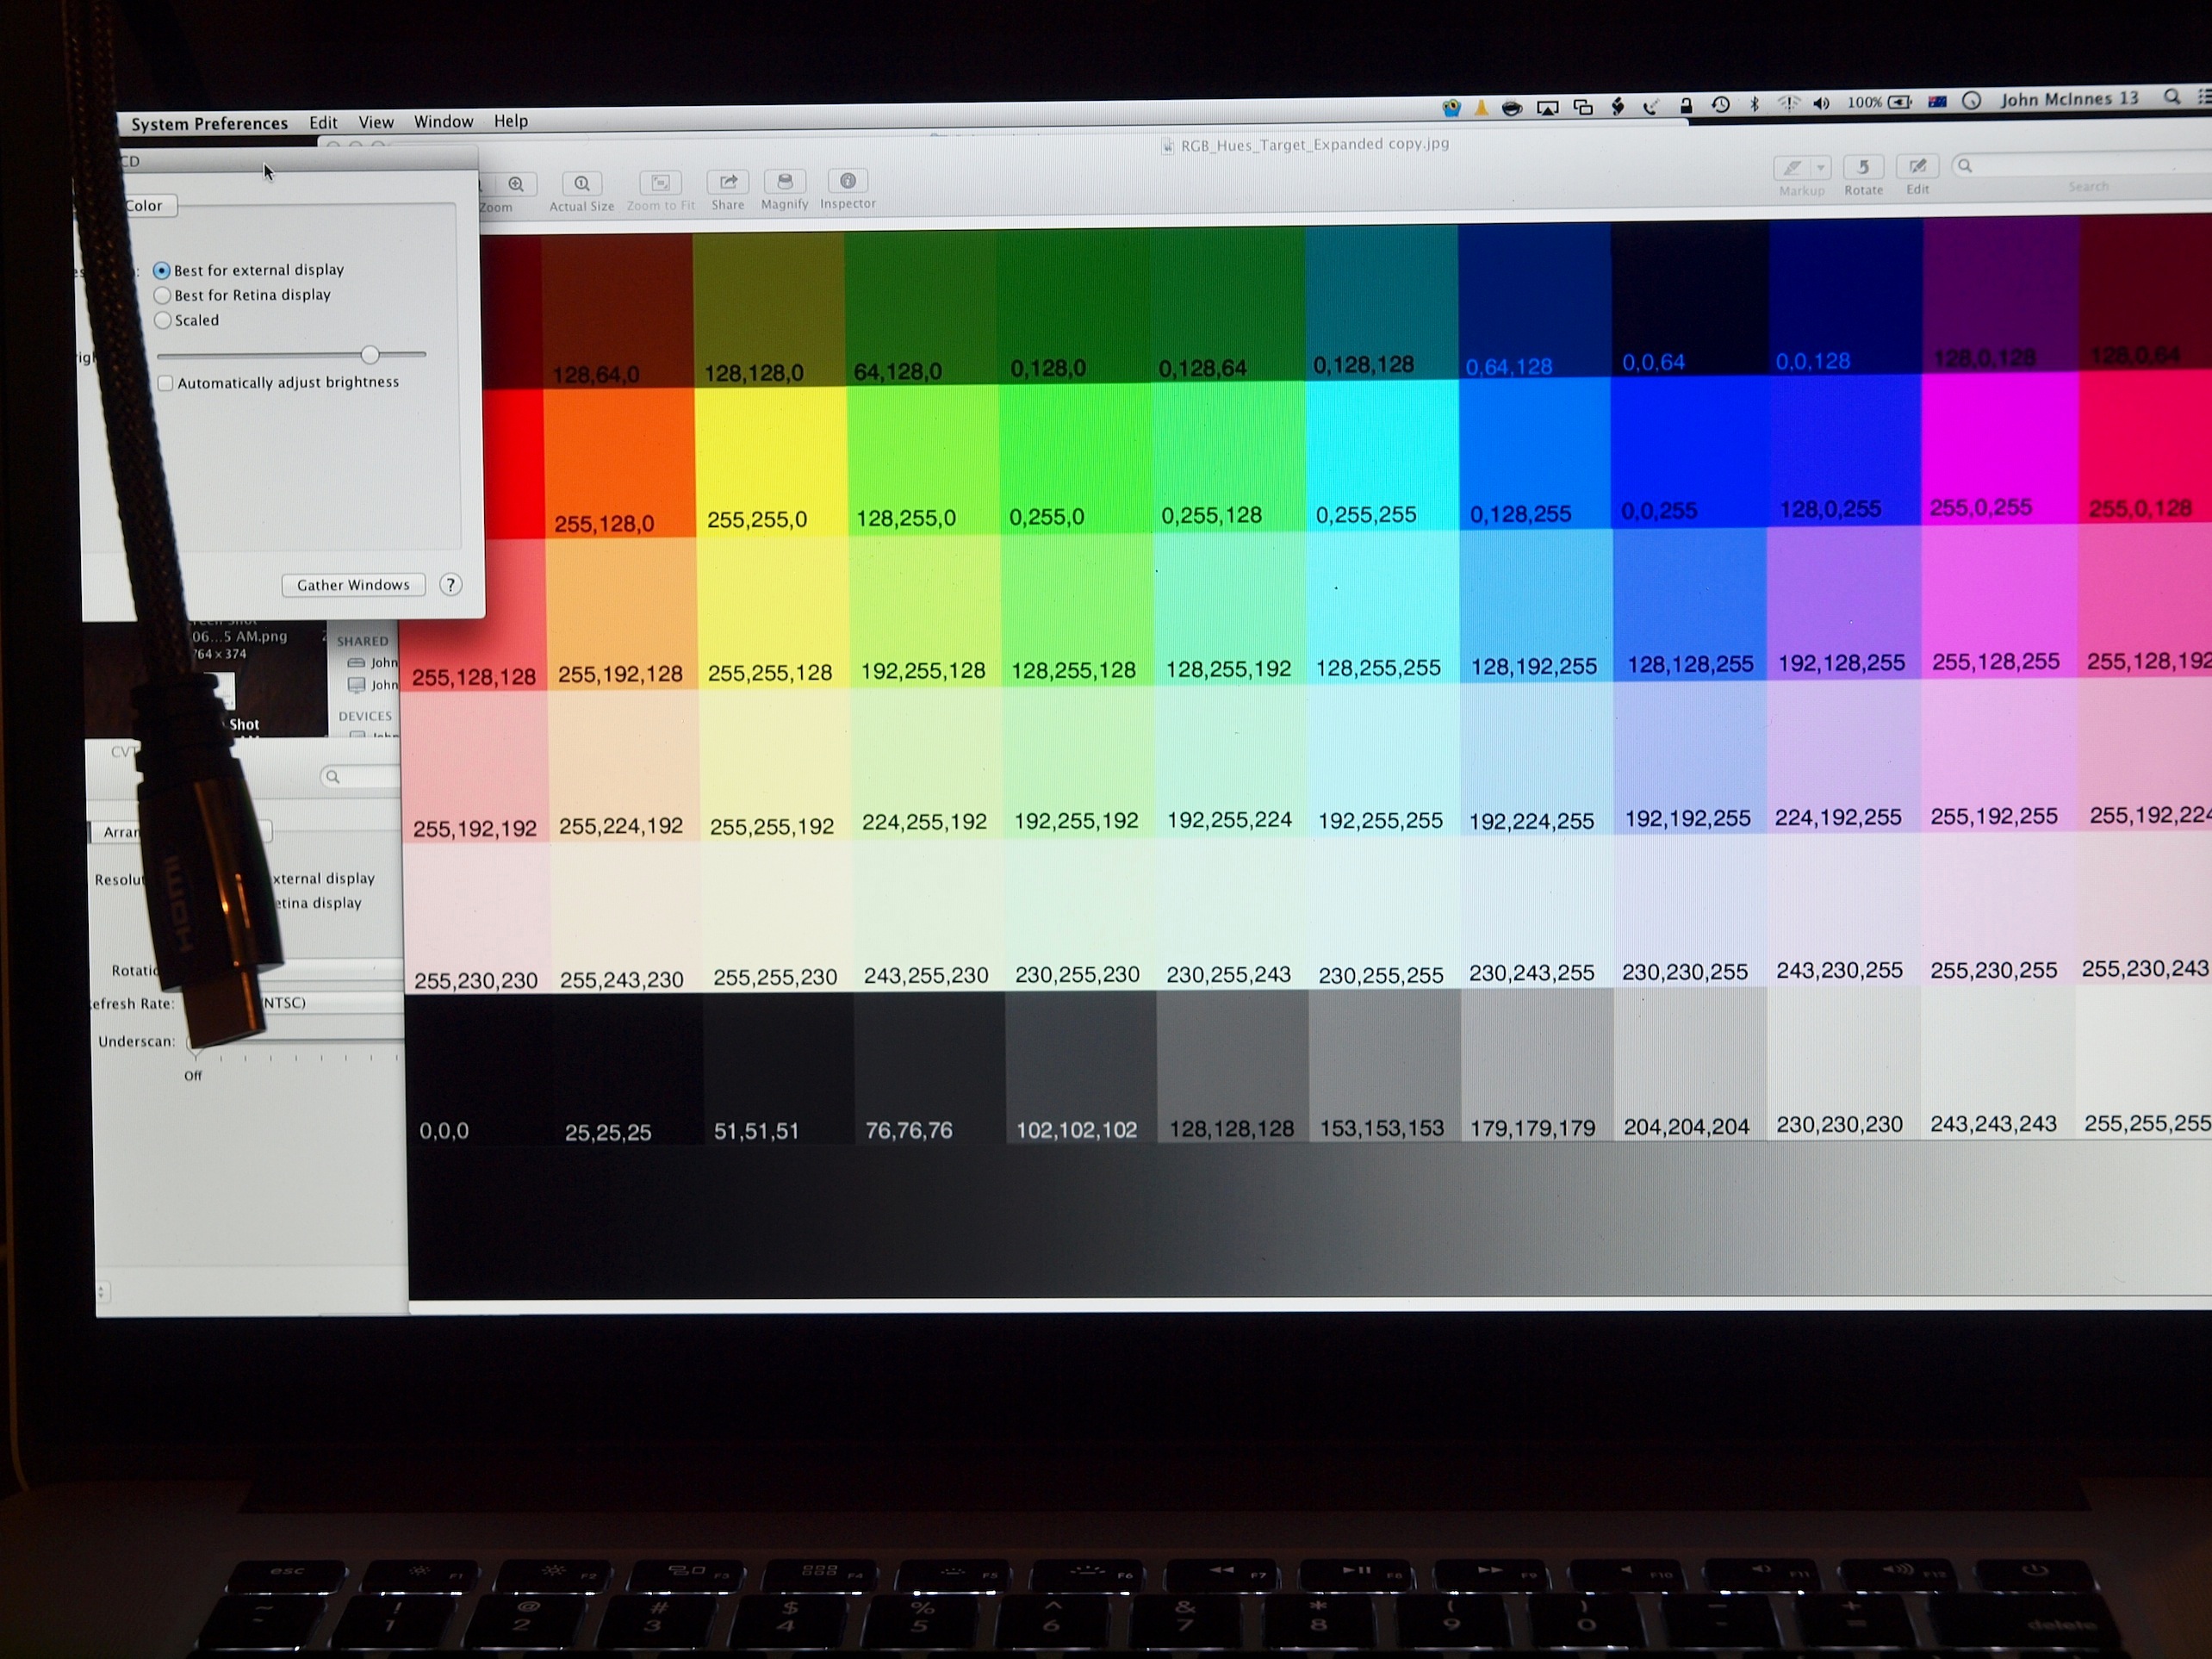Open the Magnify tool in Preview
This screenshot has height=1659, width=2212.
click(x=785, y=181)
